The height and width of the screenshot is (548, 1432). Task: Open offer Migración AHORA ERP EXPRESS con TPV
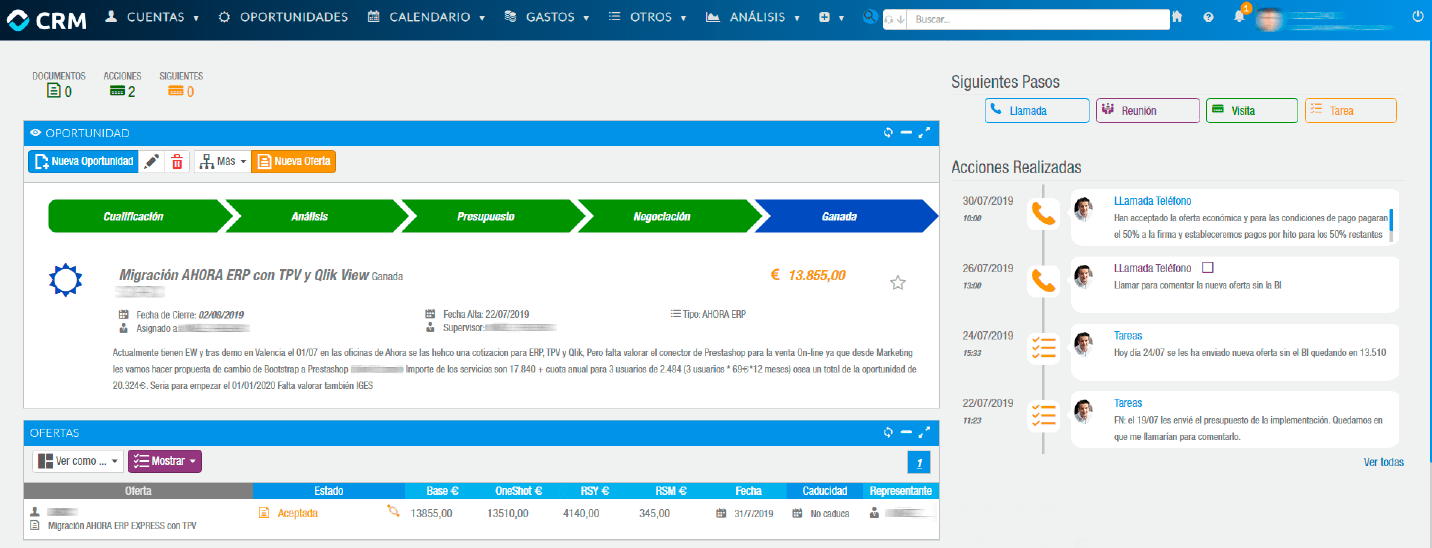click(122, 525)
